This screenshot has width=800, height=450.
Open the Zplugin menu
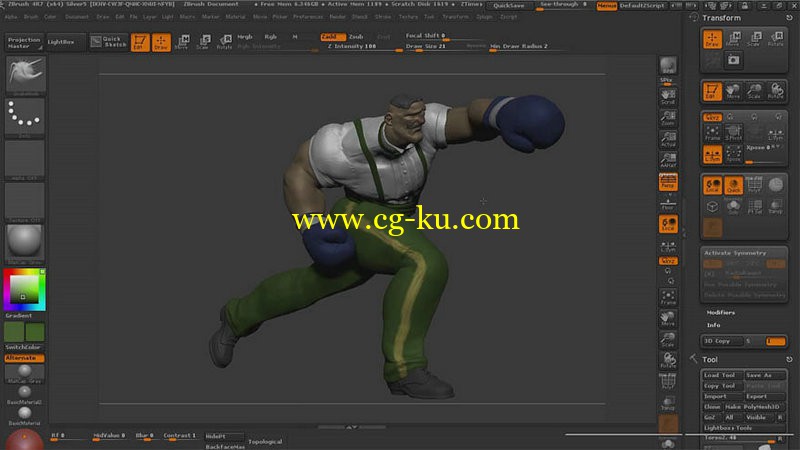(x=485, y=17)
